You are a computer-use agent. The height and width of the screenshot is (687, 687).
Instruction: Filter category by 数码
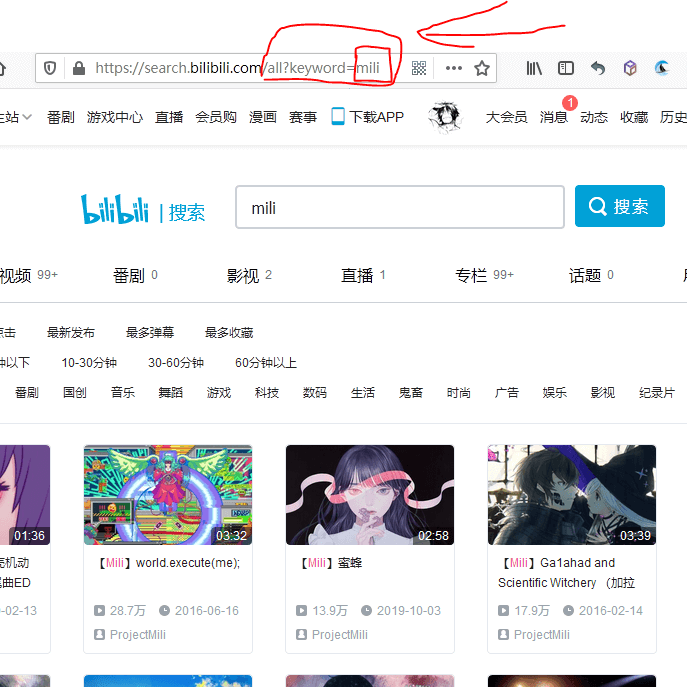click(x=315, y=393)
